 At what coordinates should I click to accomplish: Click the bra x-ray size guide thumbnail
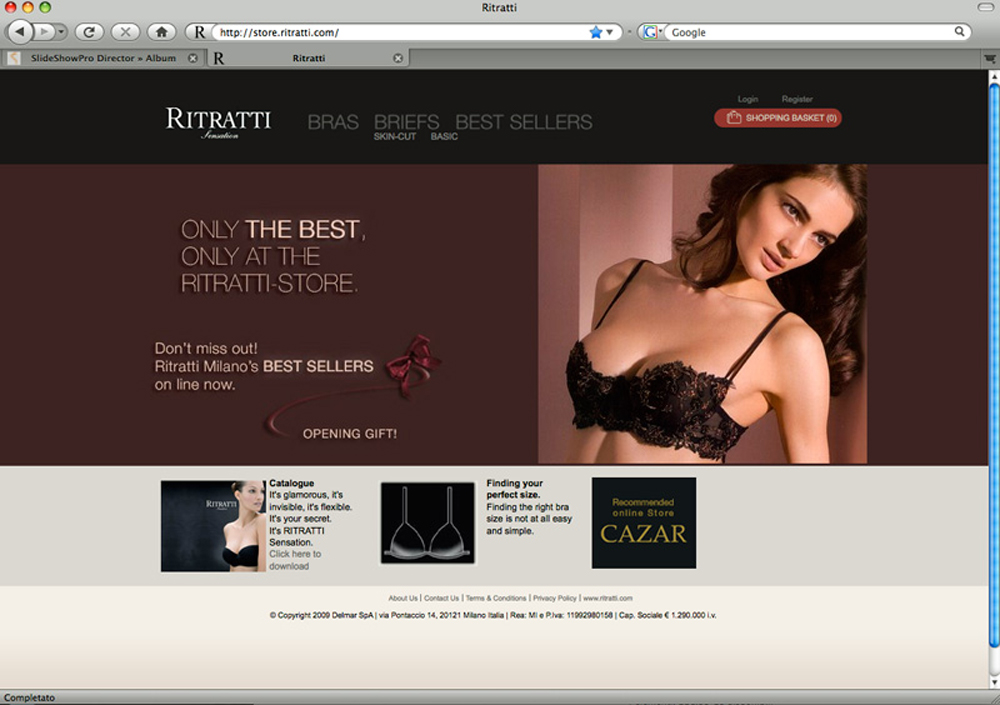(x=428, y=523)
